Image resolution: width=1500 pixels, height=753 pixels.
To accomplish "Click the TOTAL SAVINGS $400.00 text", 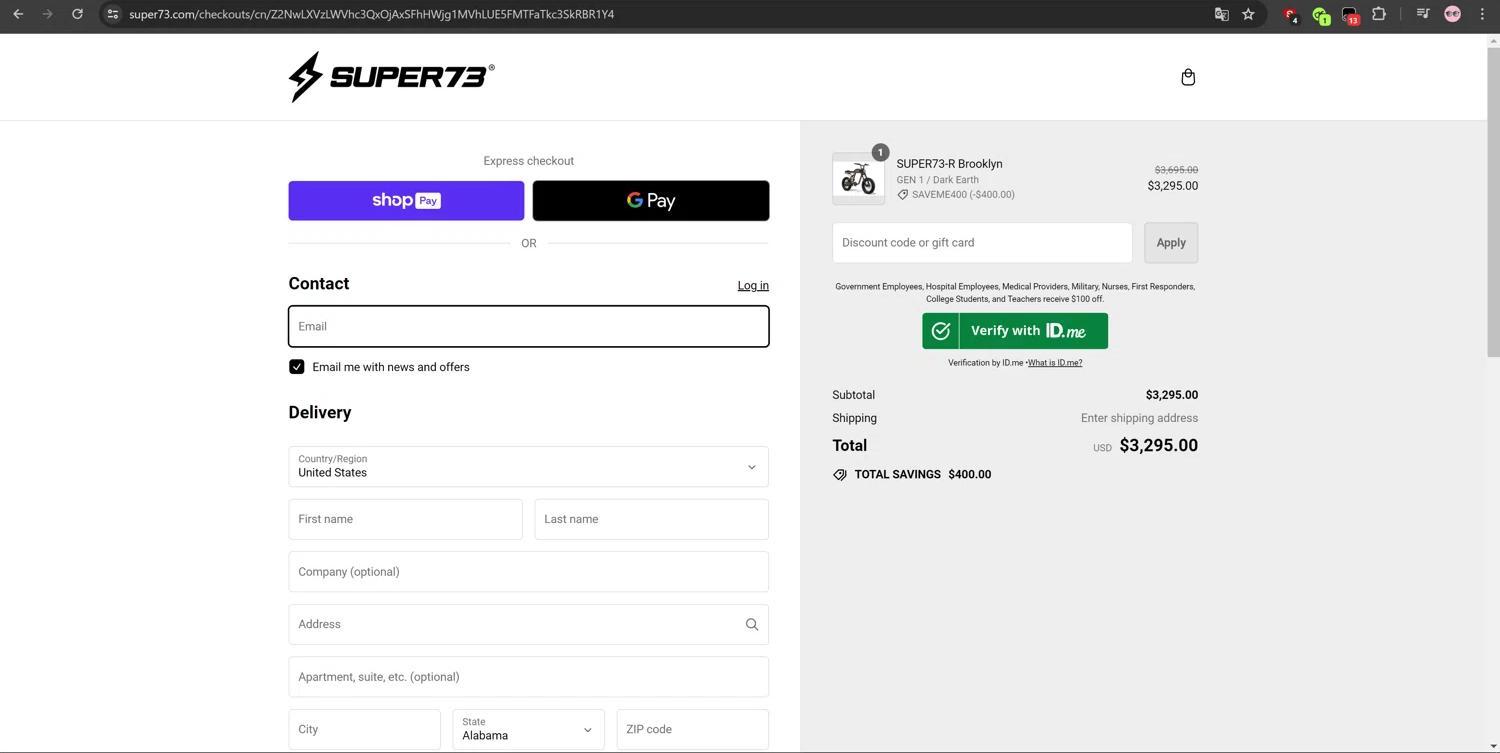I will coord(923,475).
